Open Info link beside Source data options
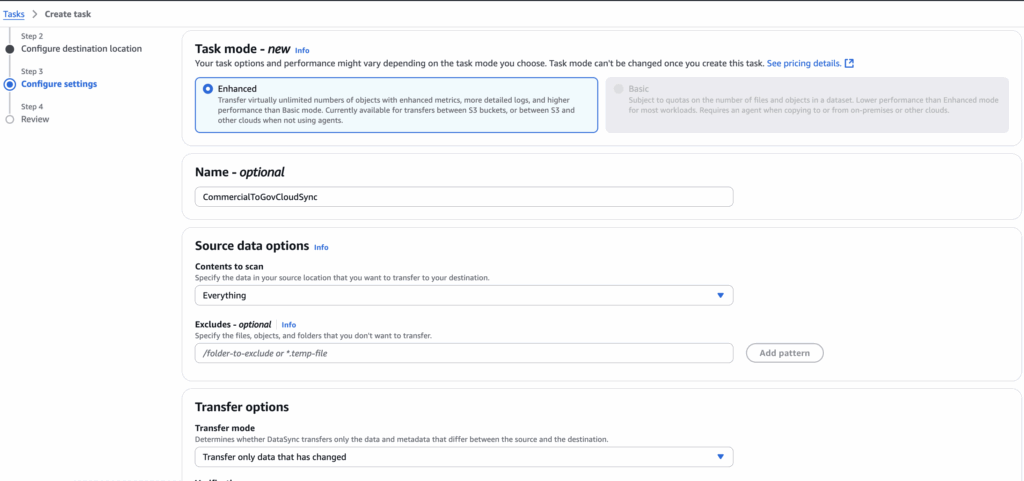This screenshot has width=1024, height=481. click(x=321, y=247)
